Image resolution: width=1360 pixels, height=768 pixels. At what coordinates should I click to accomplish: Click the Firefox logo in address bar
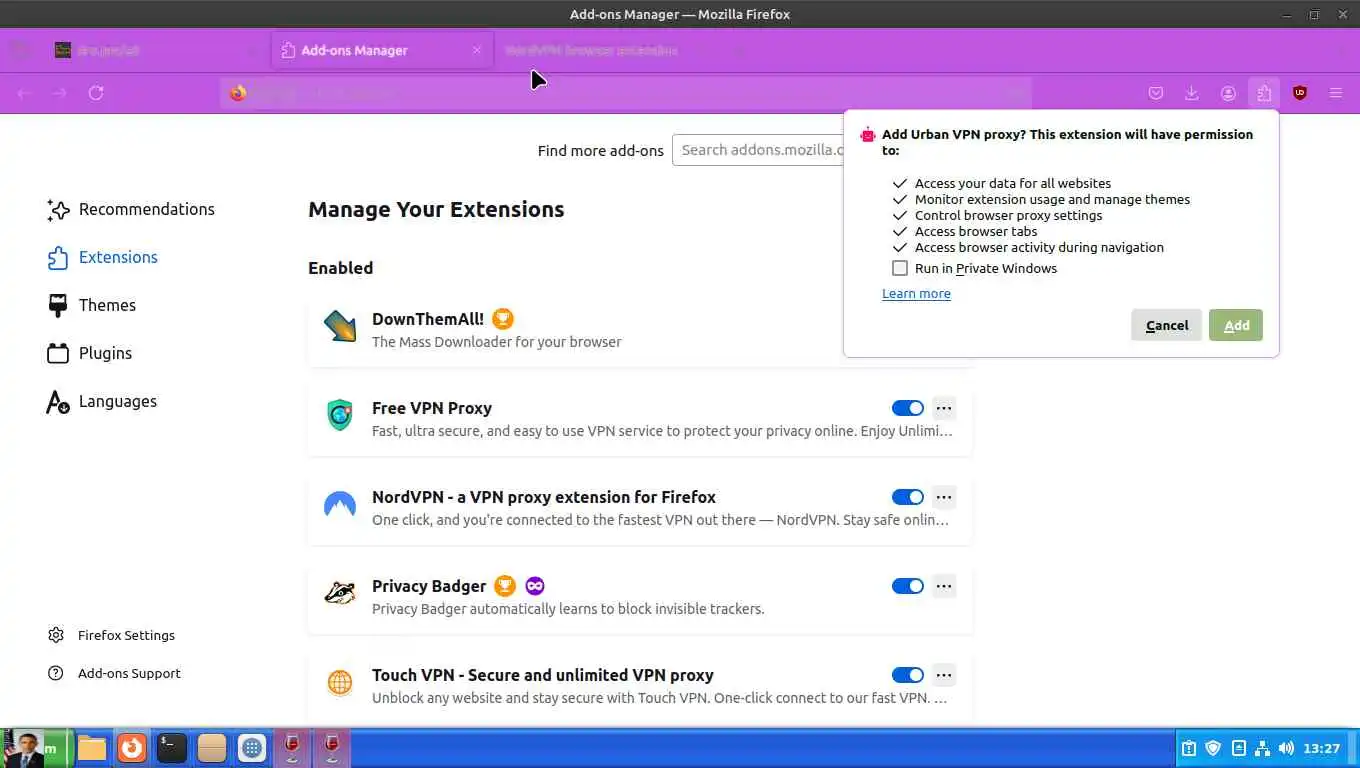coord(238,93)
